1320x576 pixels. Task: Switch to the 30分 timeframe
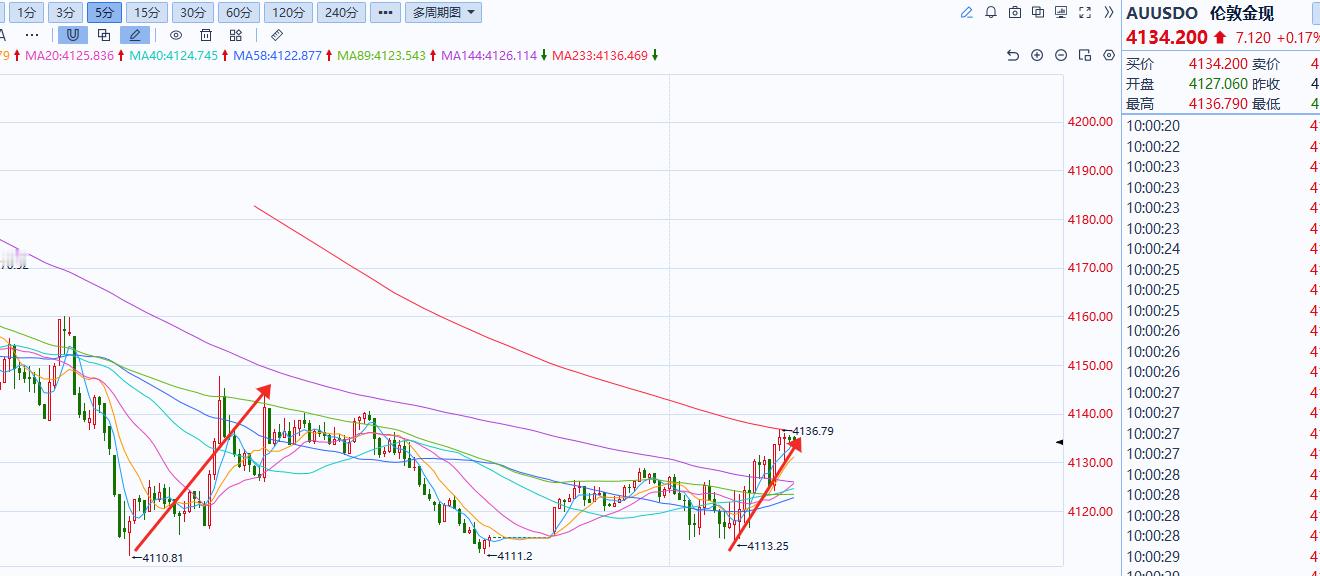(192, 13)
